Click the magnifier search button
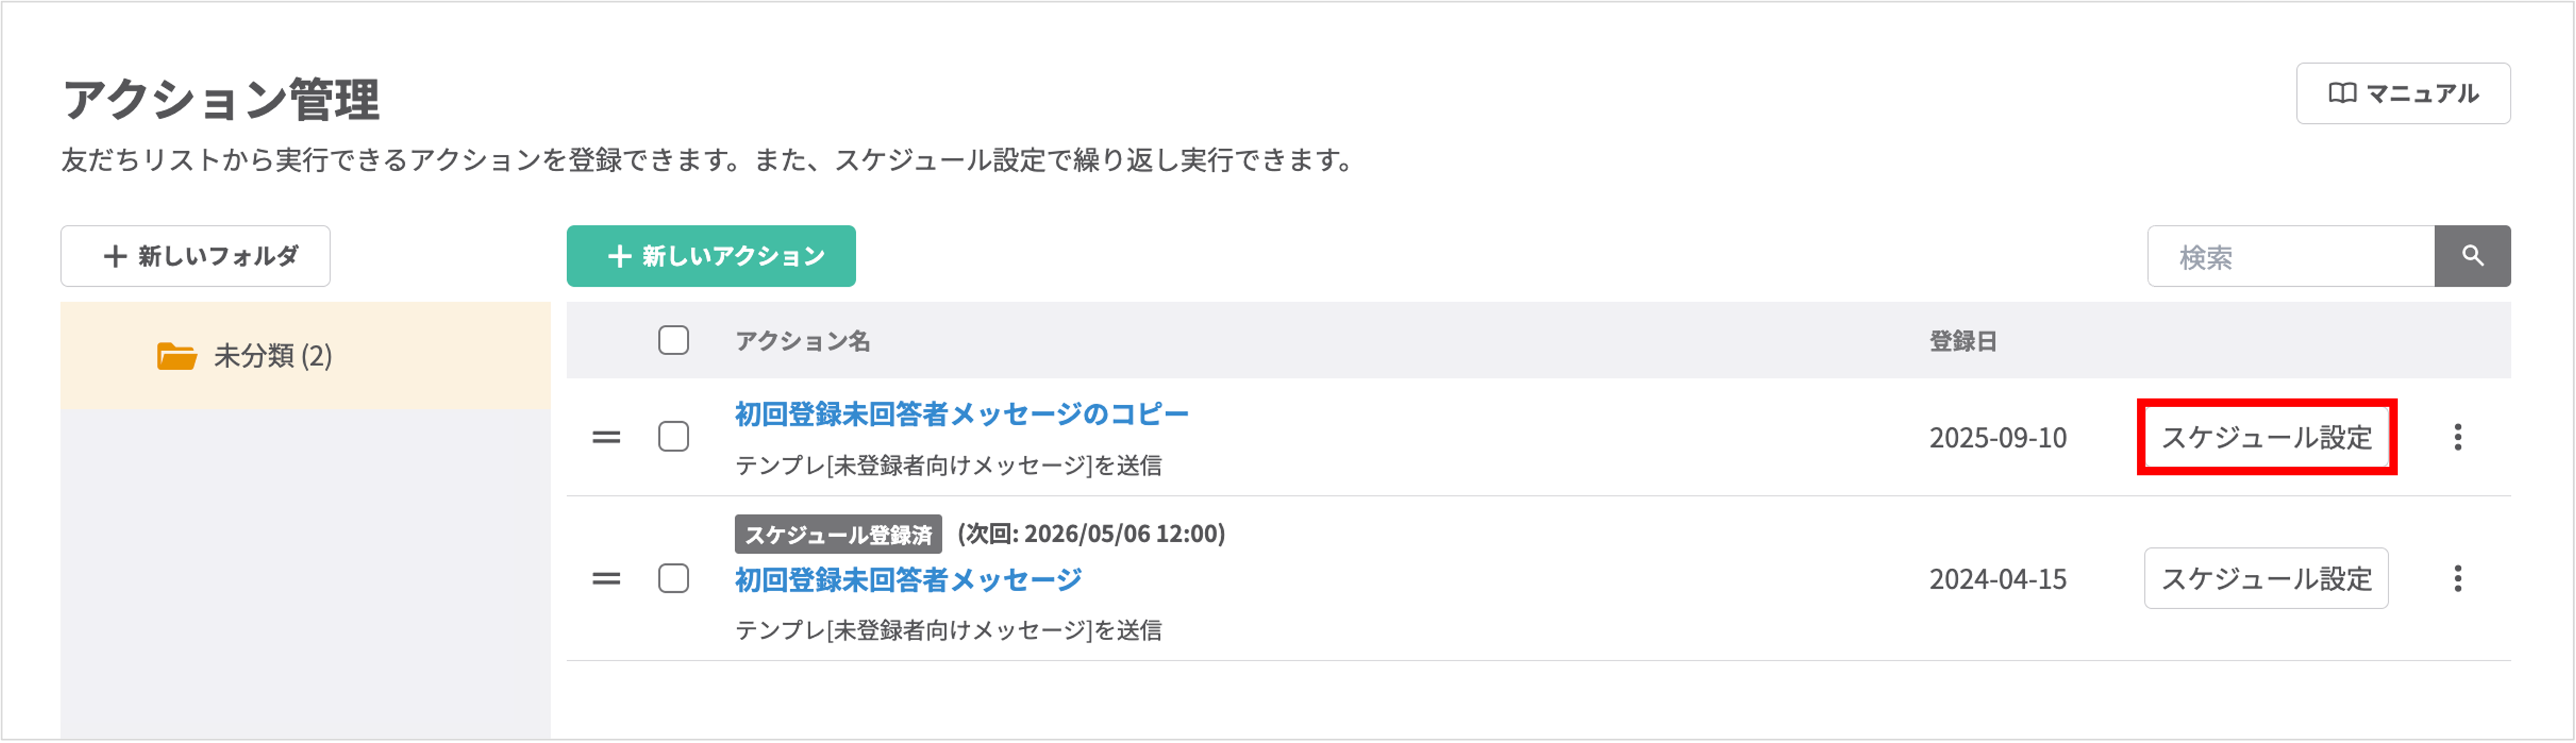This screenshot has width=2576, height=743. (x=2472, y=256)
